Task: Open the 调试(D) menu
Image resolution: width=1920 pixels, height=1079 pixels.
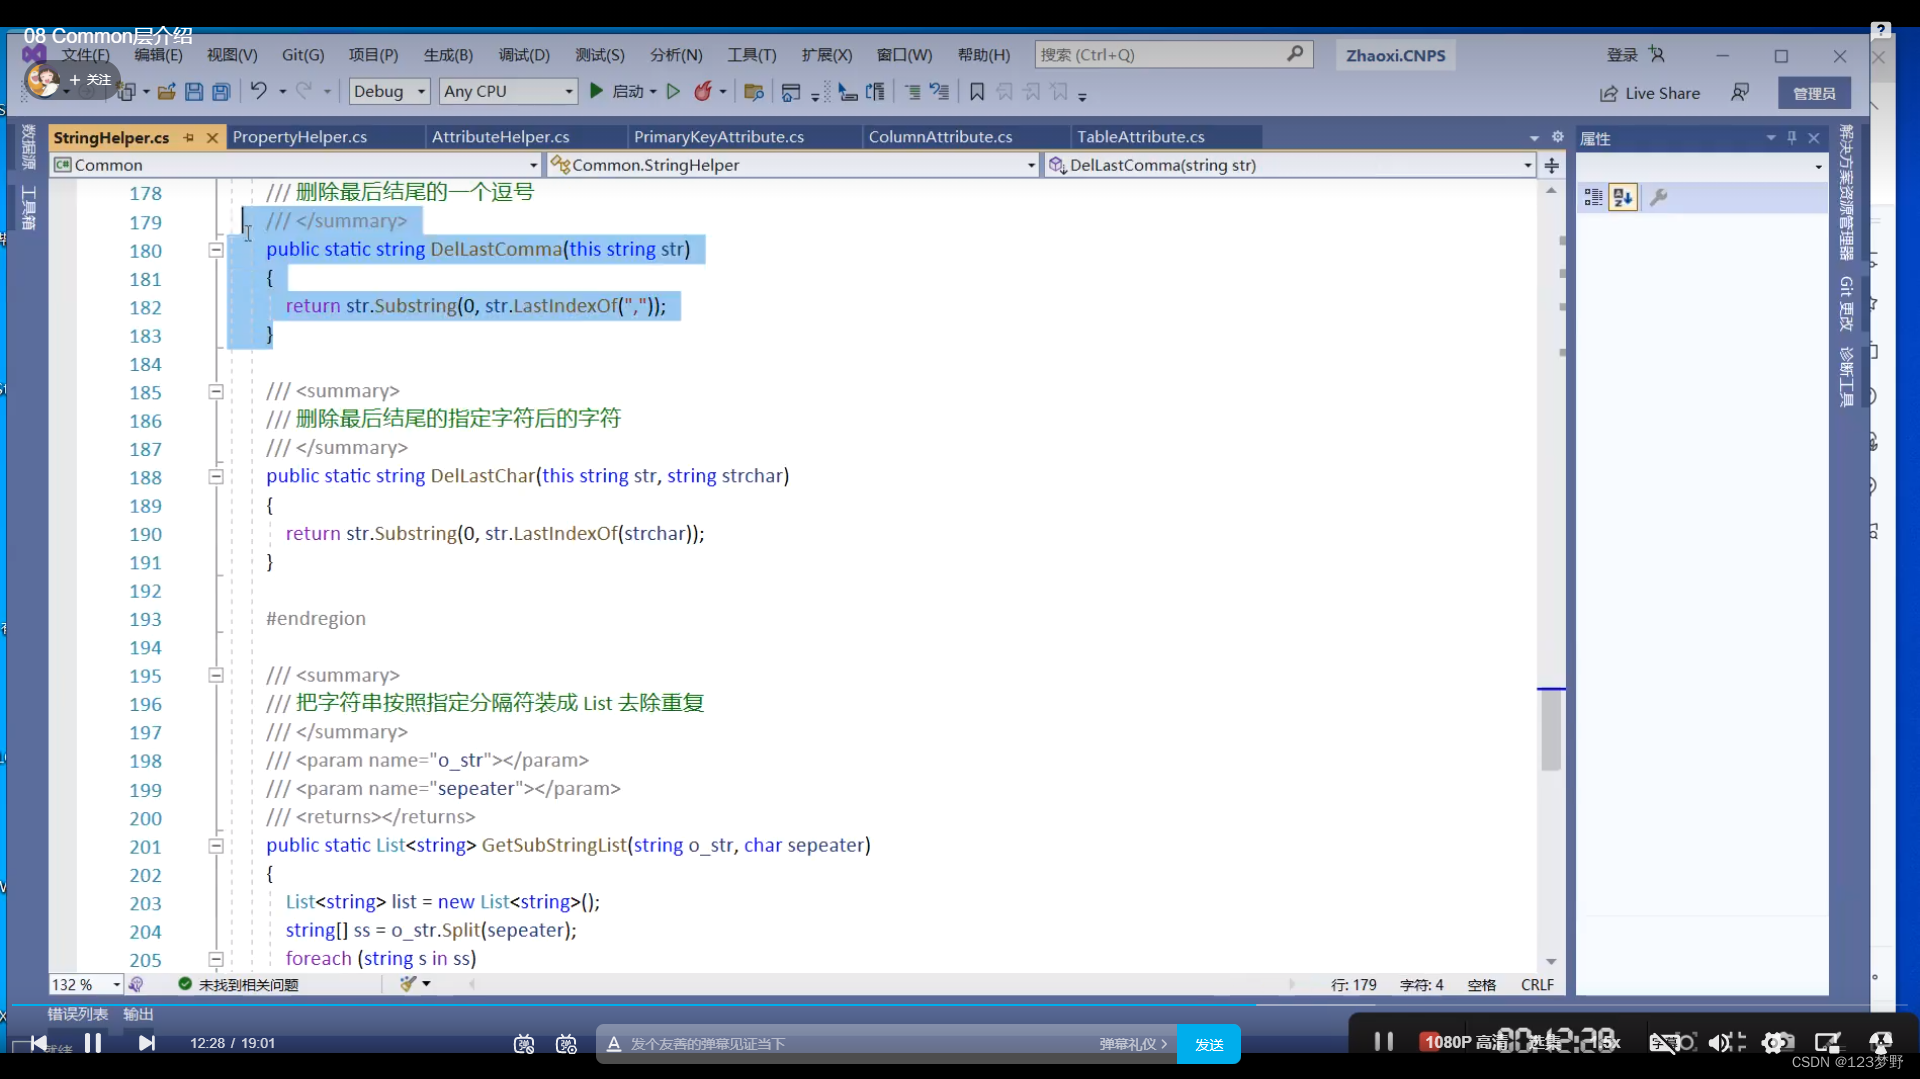Action: (524, 55)
